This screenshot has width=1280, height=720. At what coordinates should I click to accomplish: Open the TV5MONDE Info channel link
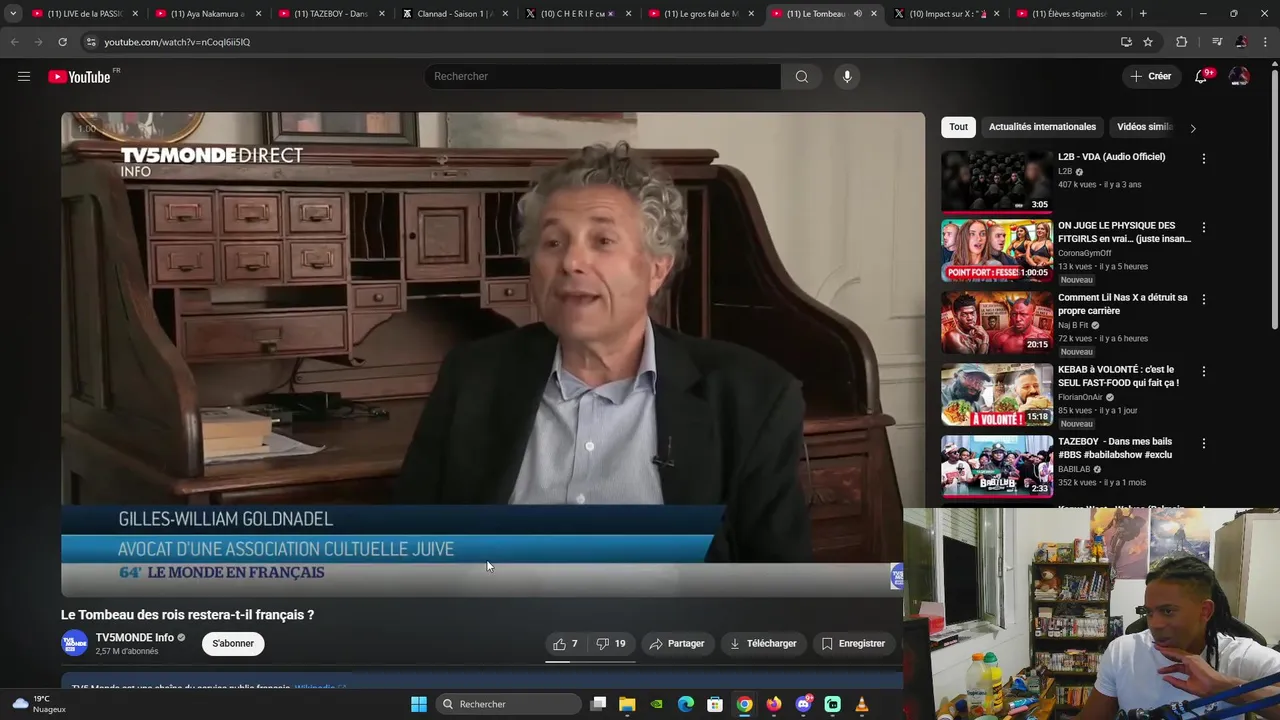134,638
